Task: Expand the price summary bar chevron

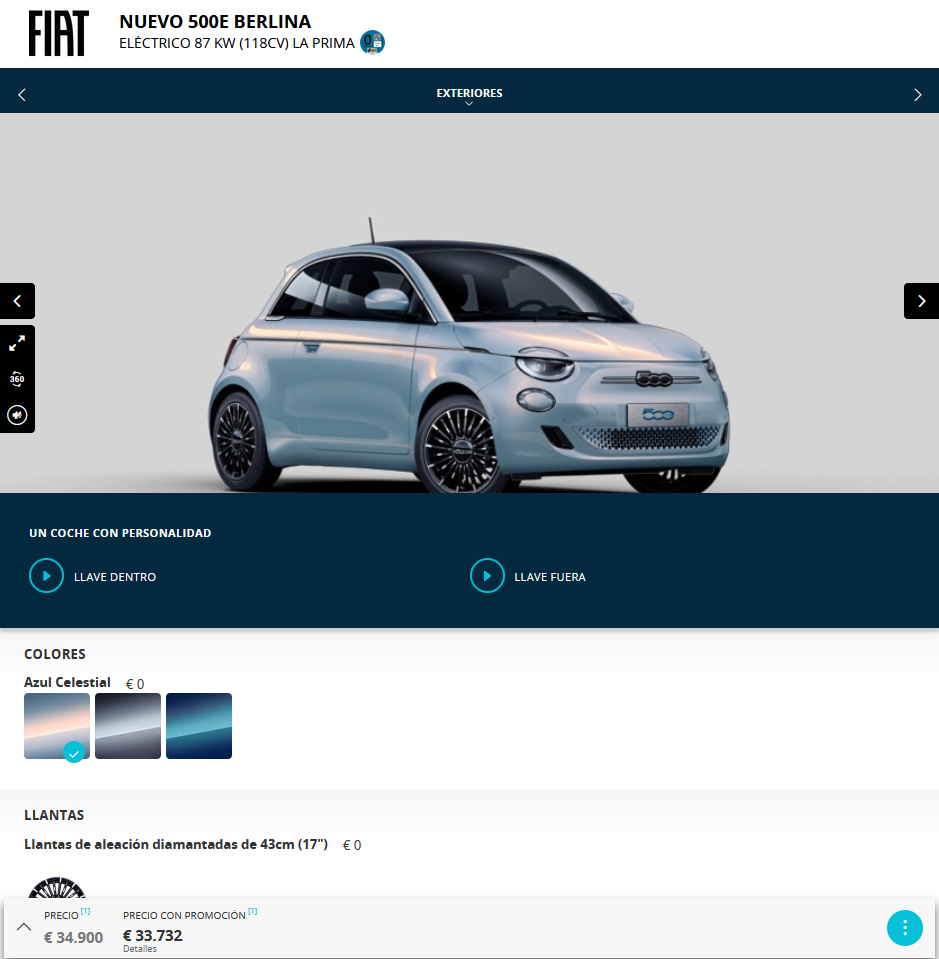Action: (x=24, y=927)
